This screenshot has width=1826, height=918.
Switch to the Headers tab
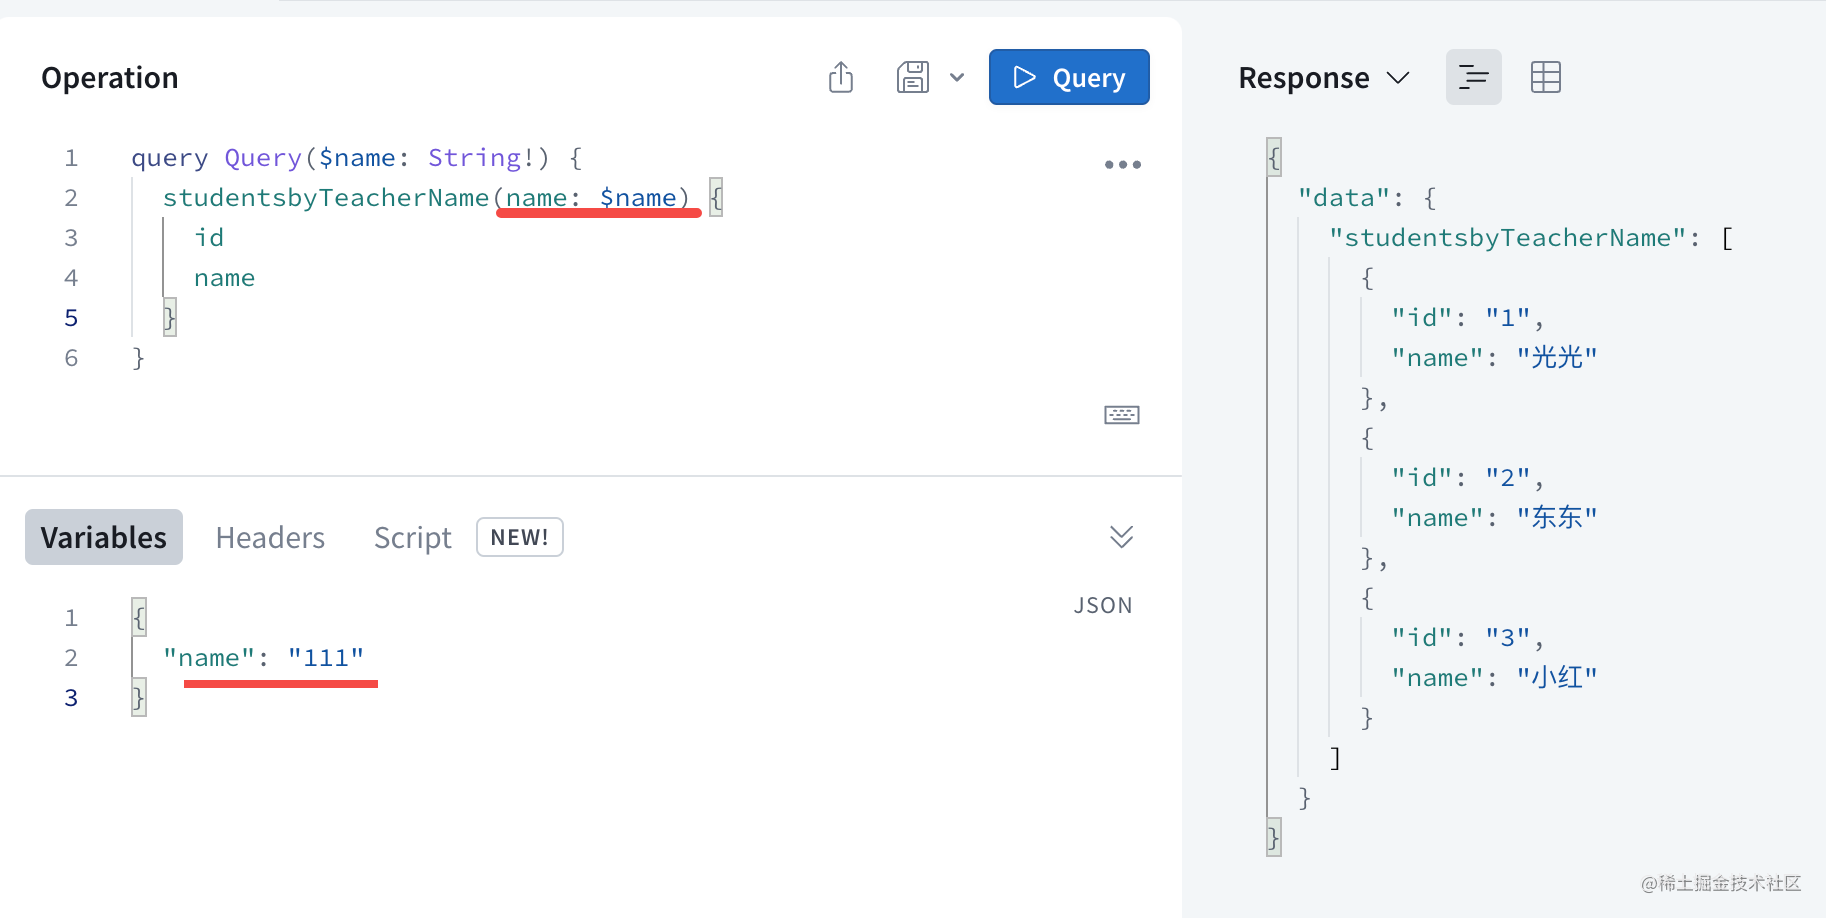(x=270, y=537)
